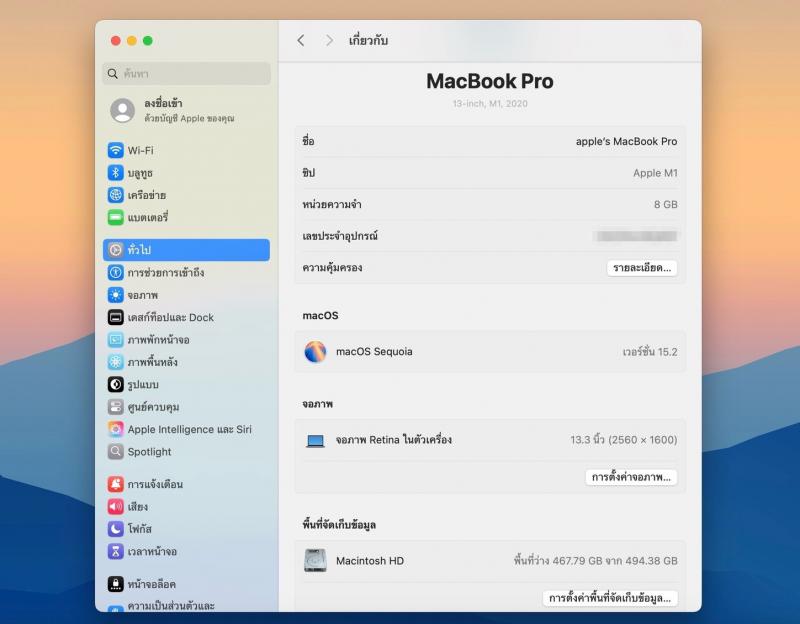Sign in via ลงชื่อเข้า Apple account row

186,110
